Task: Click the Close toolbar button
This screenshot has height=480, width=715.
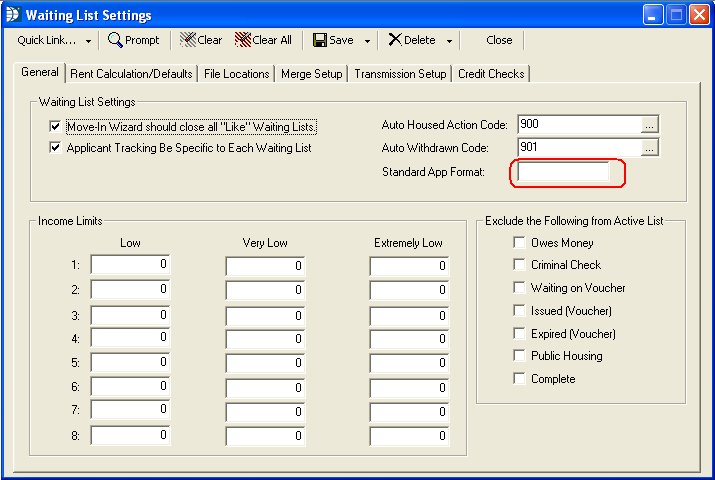Action: [x=499, y=40]
